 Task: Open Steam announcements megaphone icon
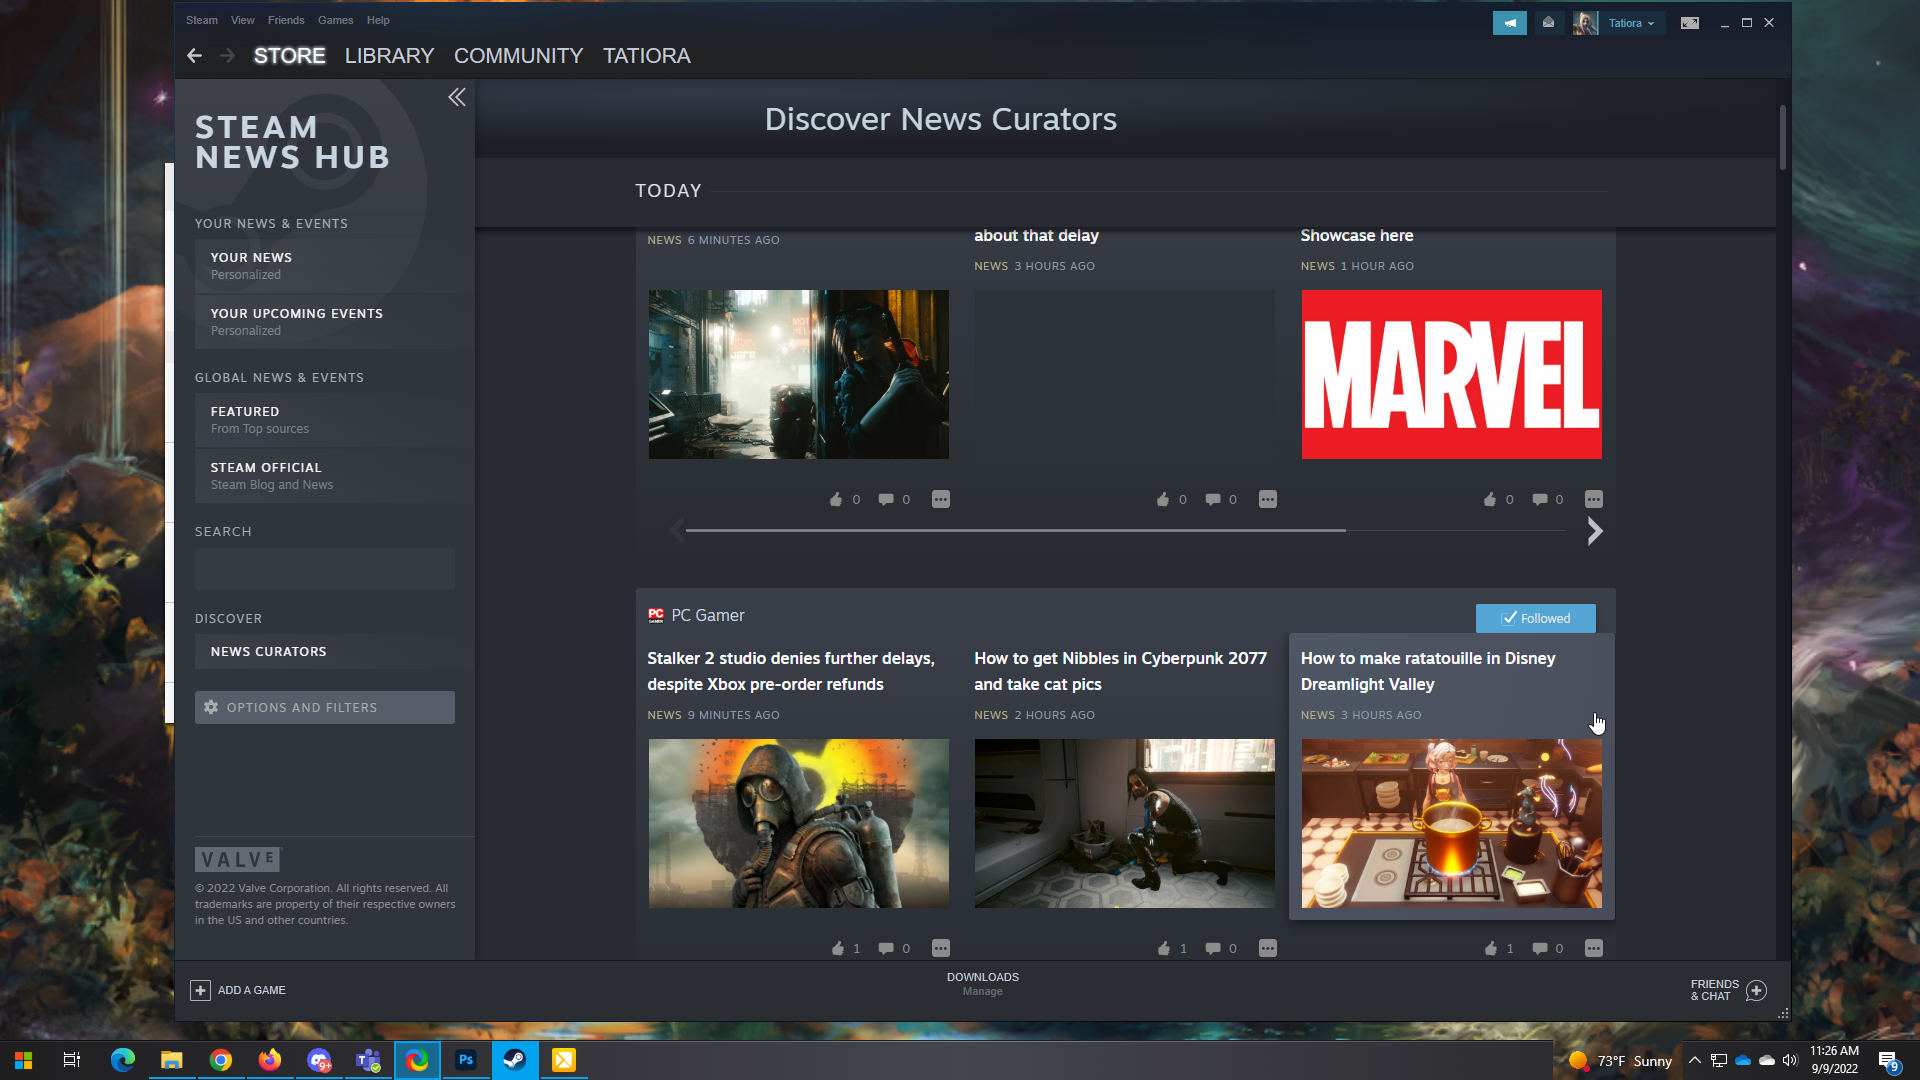[x=1509, y=23]
